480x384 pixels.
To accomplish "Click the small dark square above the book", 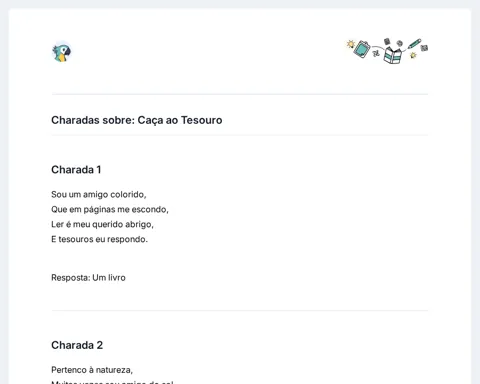I will pyautogui.click(x=387, y=41).
